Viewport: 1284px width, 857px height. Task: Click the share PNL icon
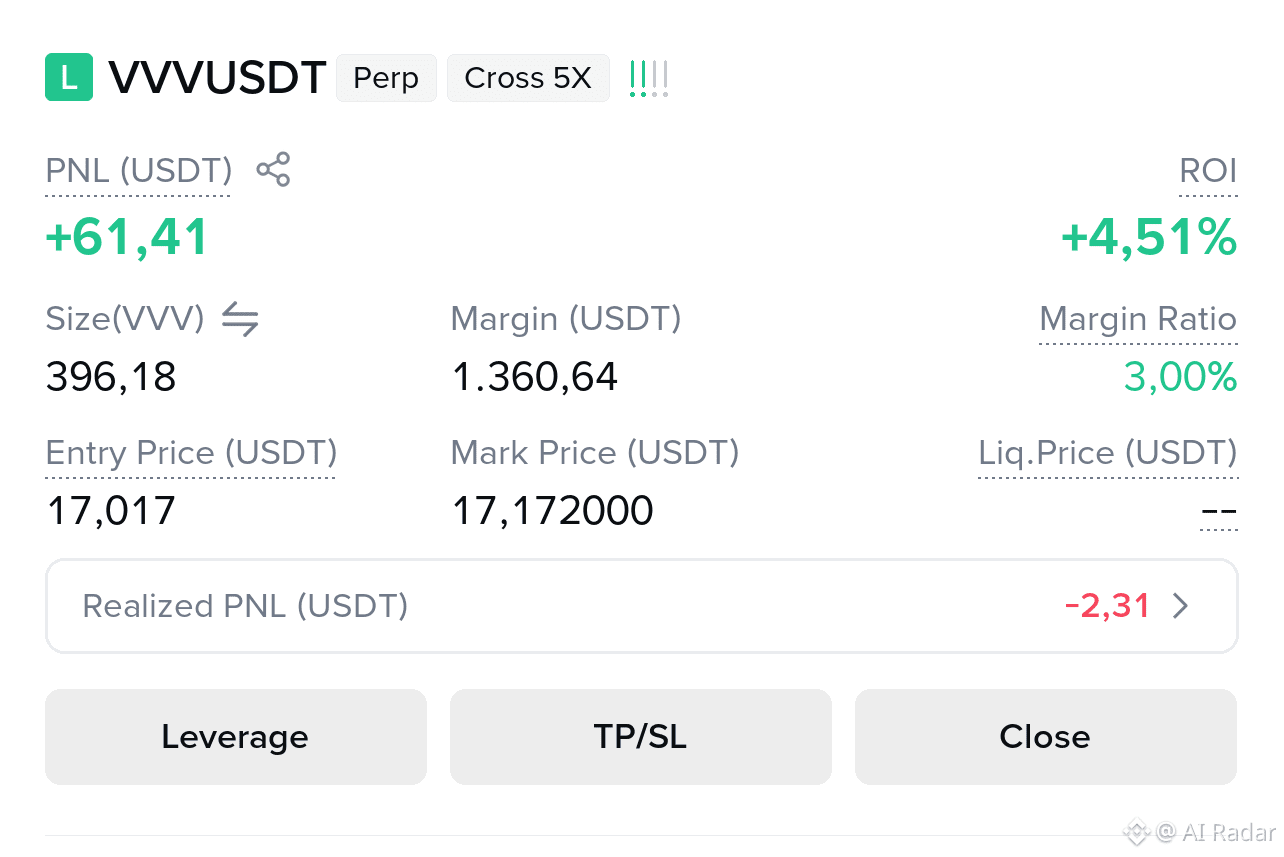click(x=273, y=170)
